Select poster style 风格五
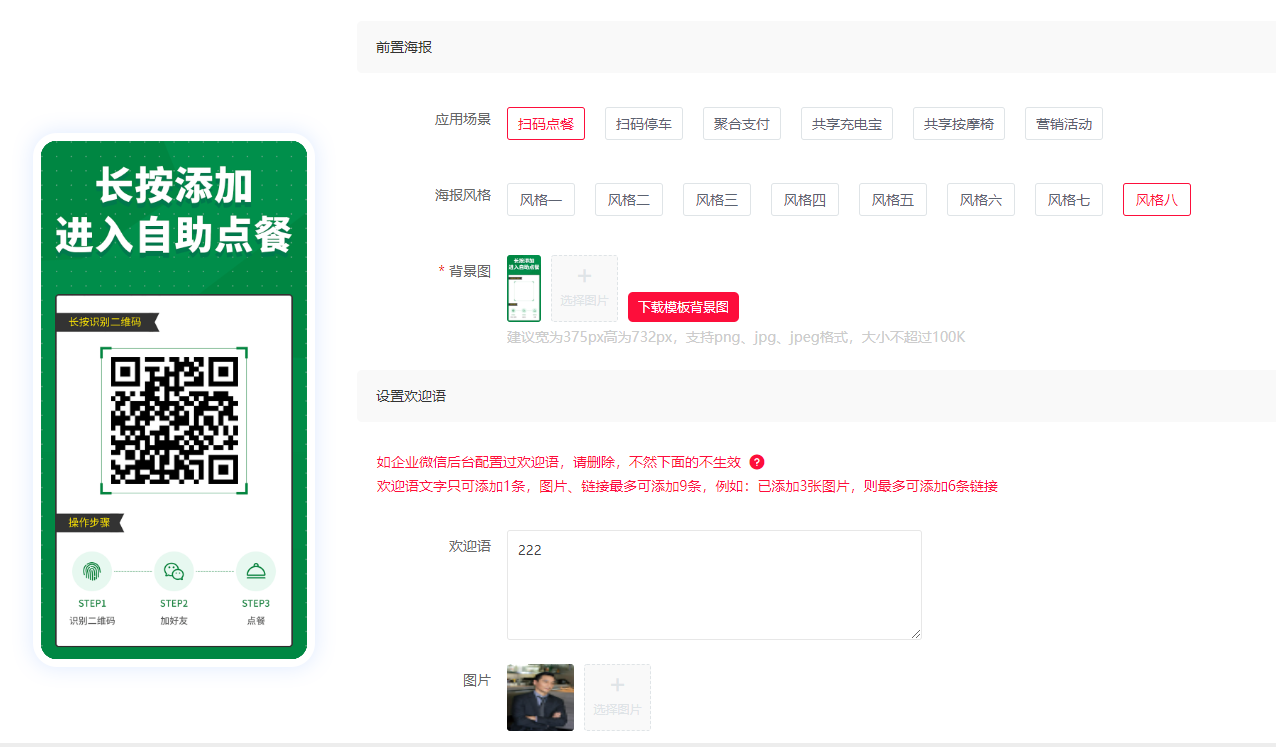This screenshot has height=747, width=1276. [x=893, y=200]
